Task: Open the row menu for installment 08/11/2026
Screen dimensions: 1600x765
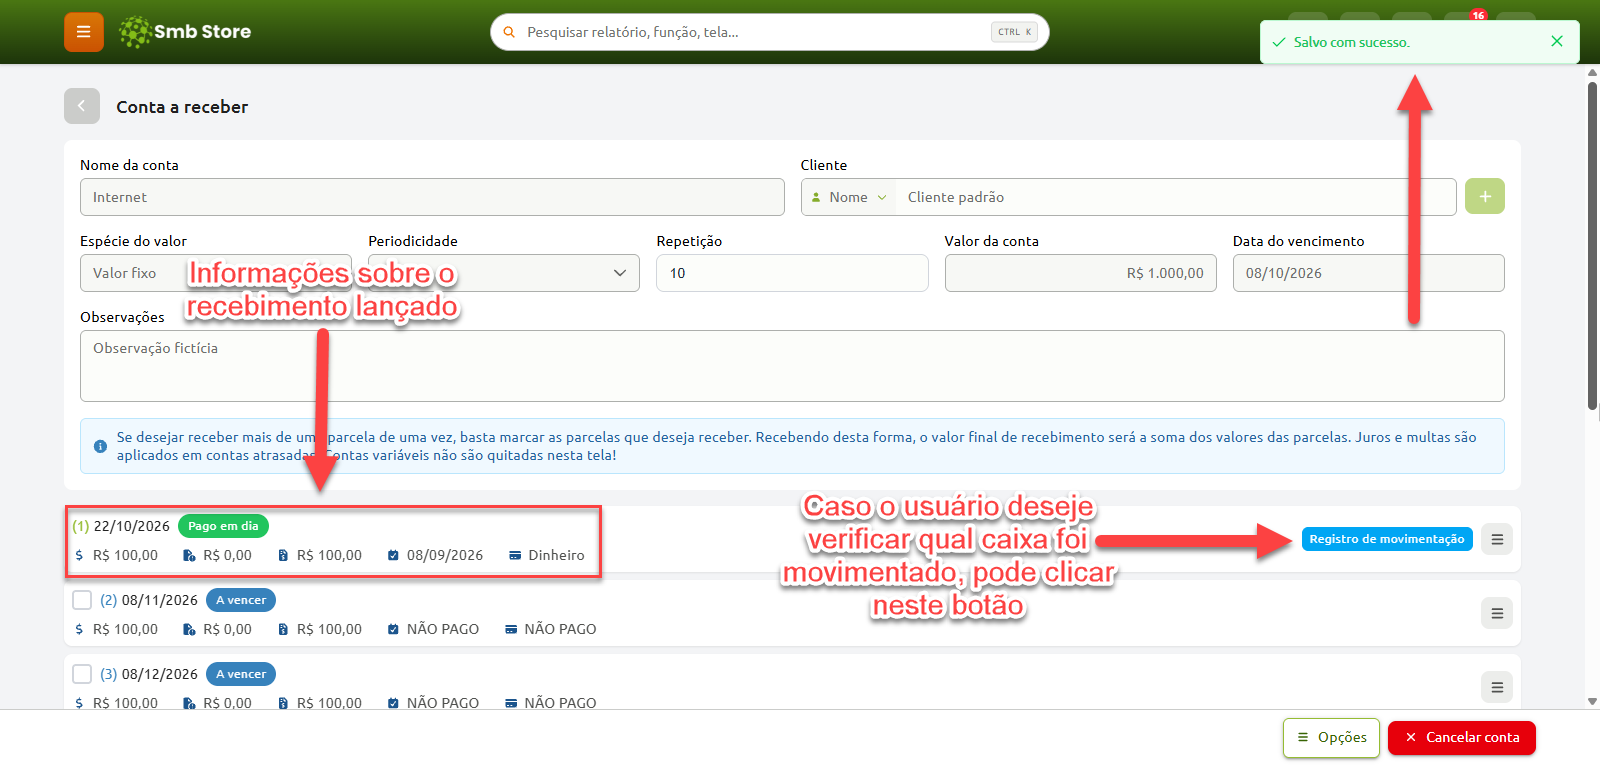Action: (x=1497, y=613)
